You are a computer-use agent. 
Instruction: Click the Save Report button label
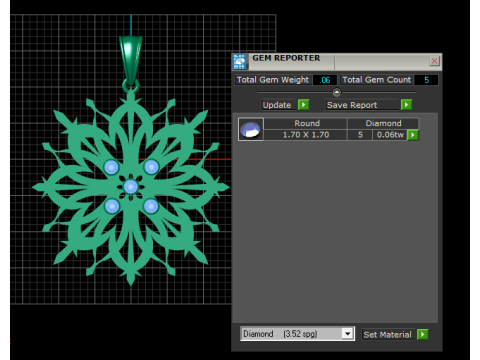(x=352, y=105)
